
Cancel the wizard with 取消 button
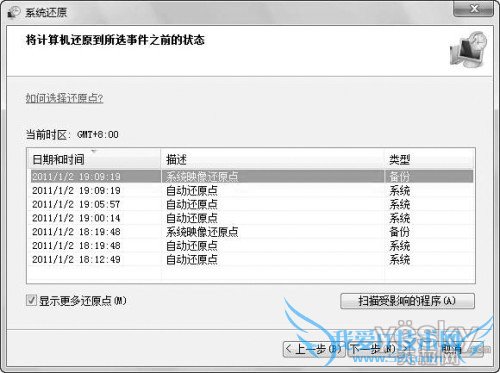pyautogui.click(x=452, y=349)
